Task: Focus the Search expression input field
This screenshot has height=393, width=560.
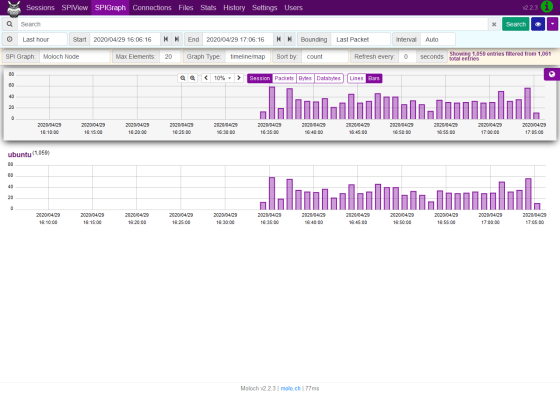Action: pos(252,24)
